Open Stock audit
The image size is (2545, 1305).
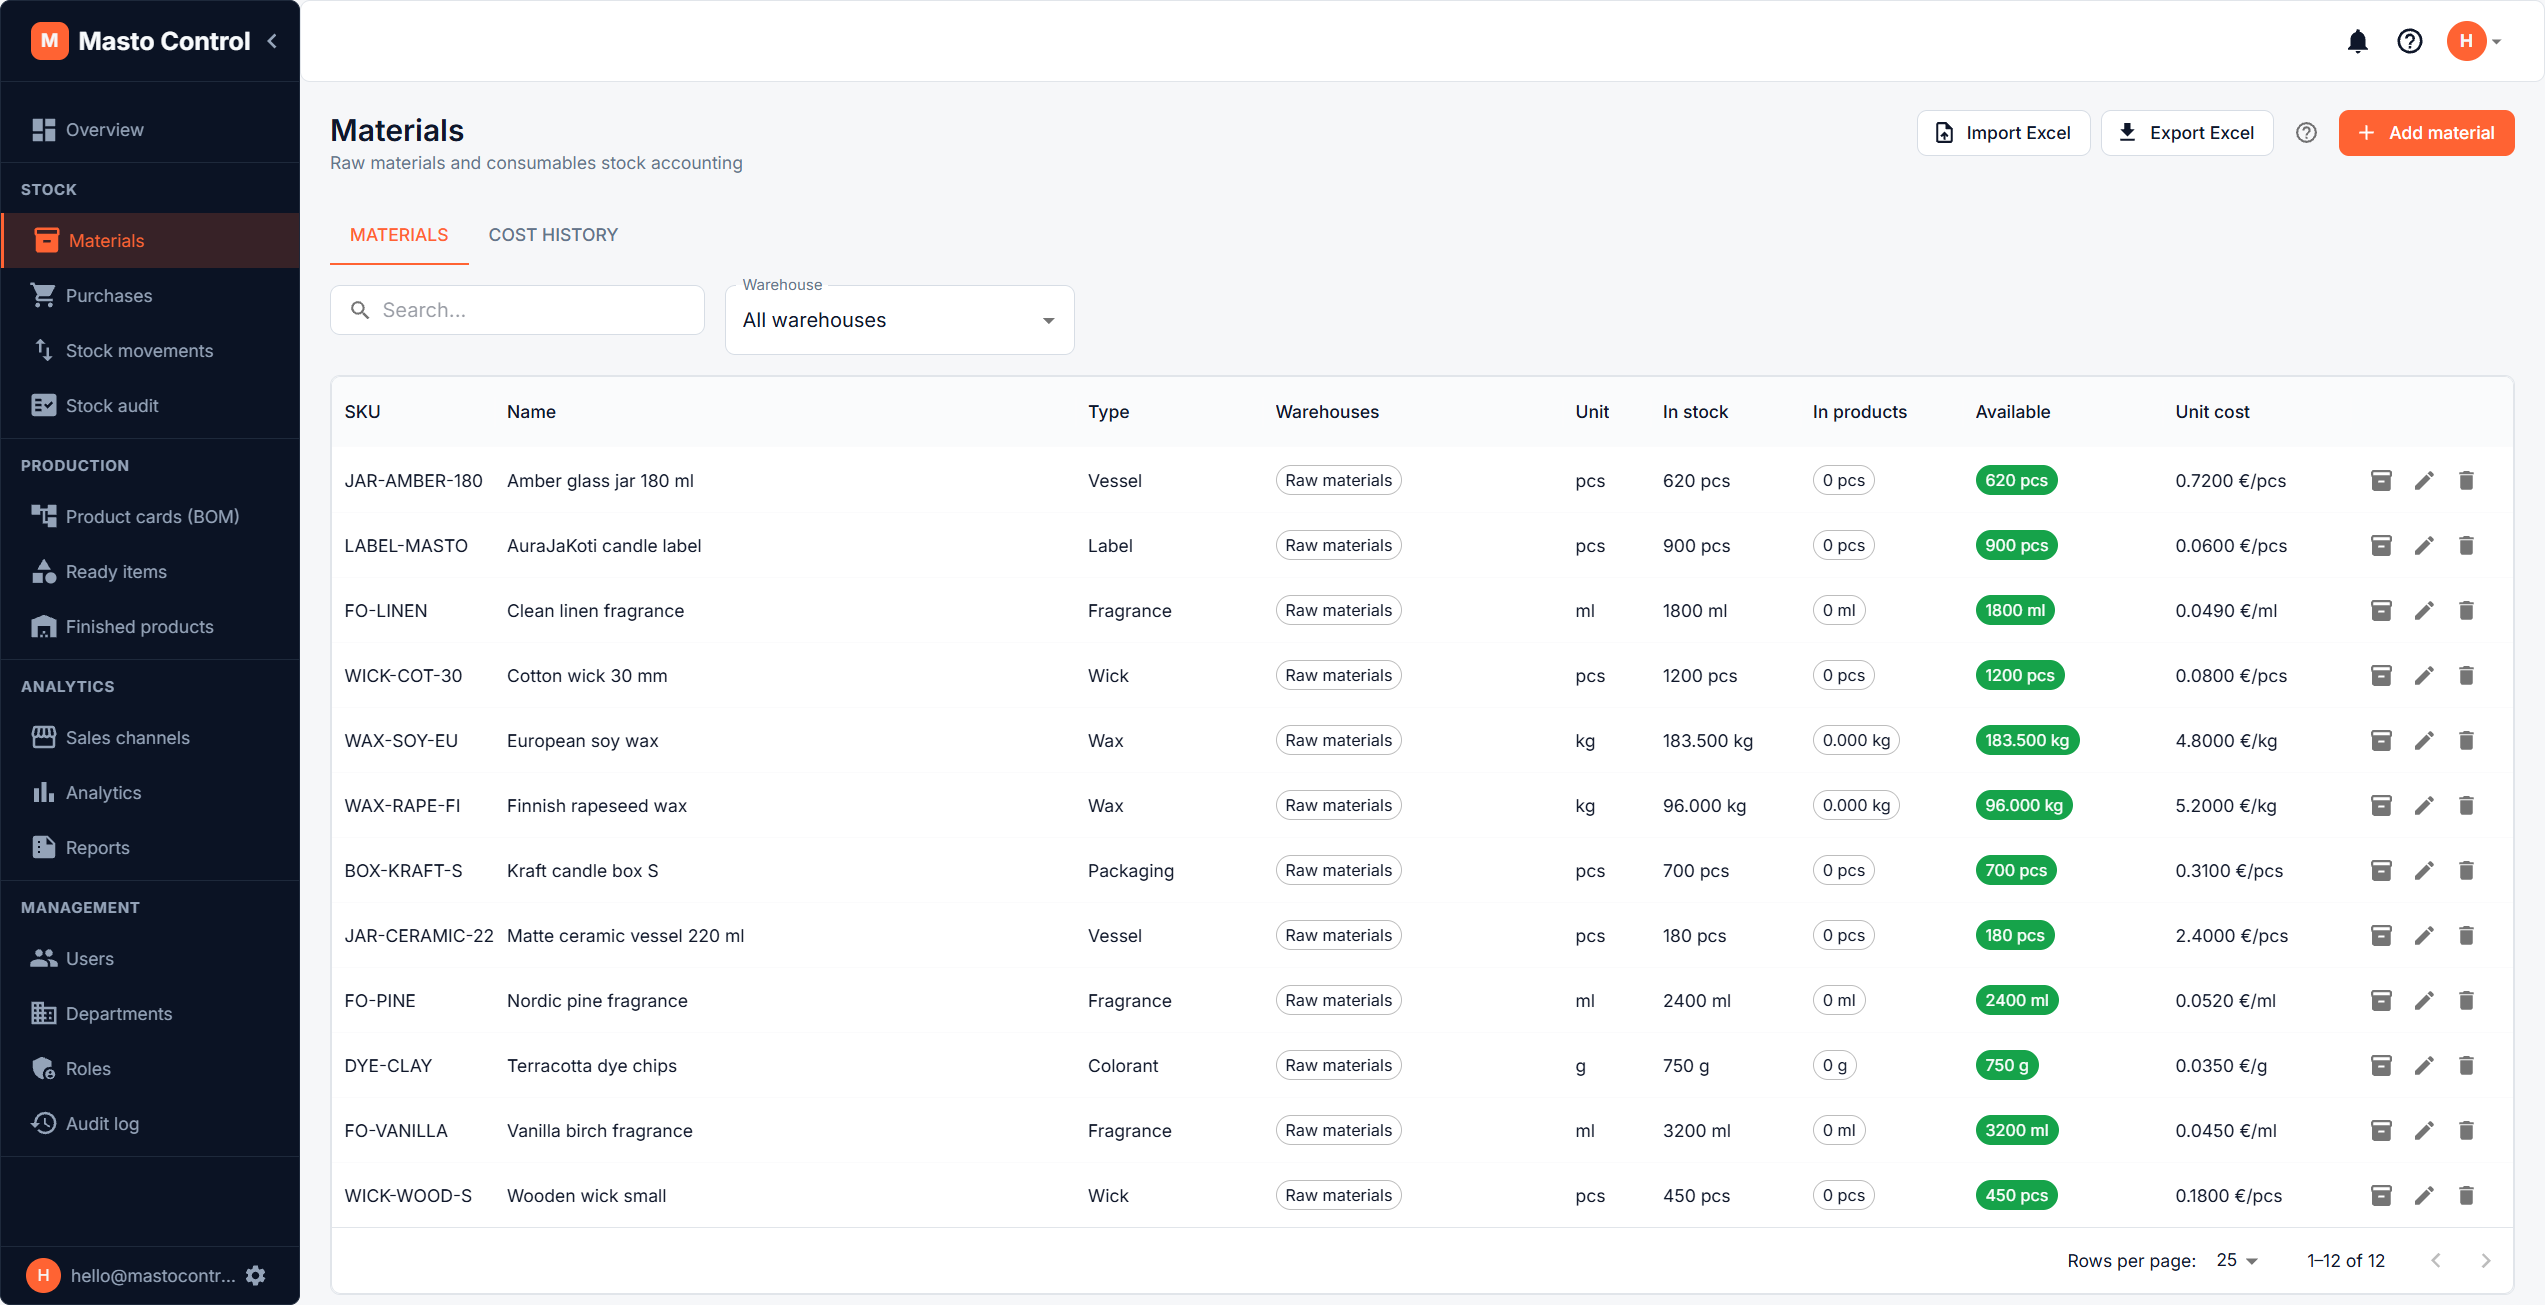click(x=150, y=406)
